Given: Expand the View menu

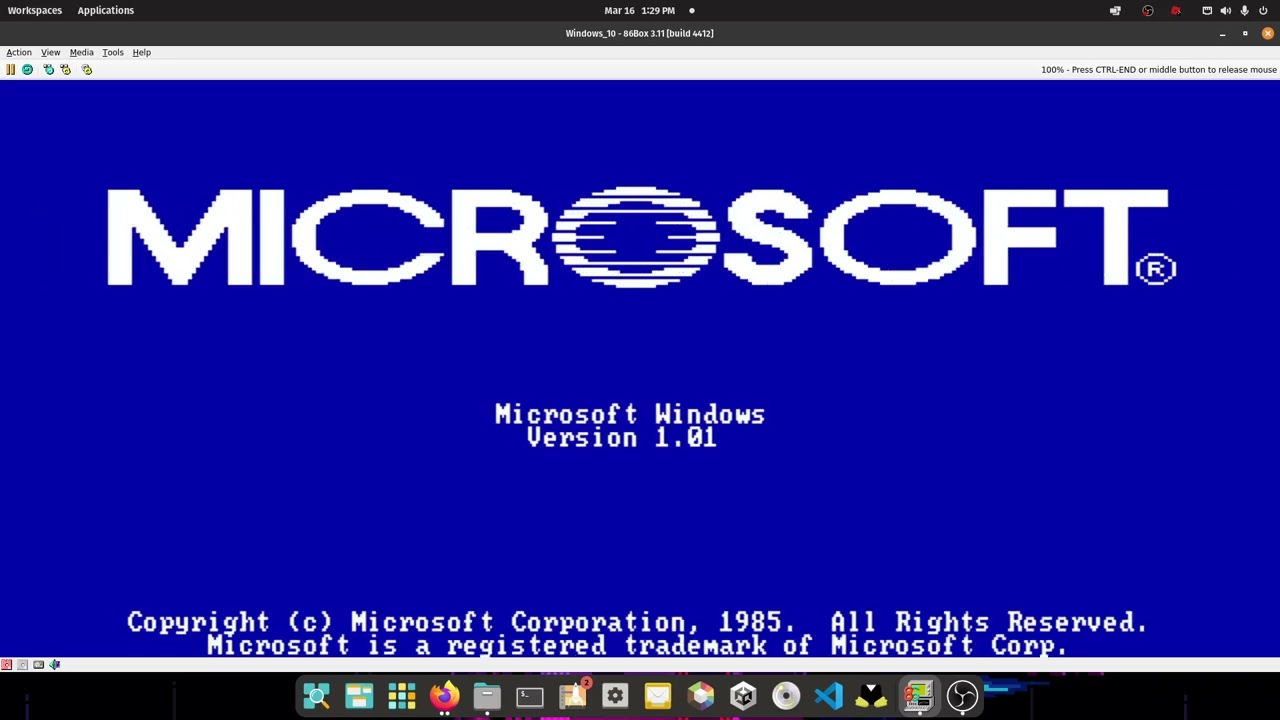Looking at the screenshot, I should point(50,52).
